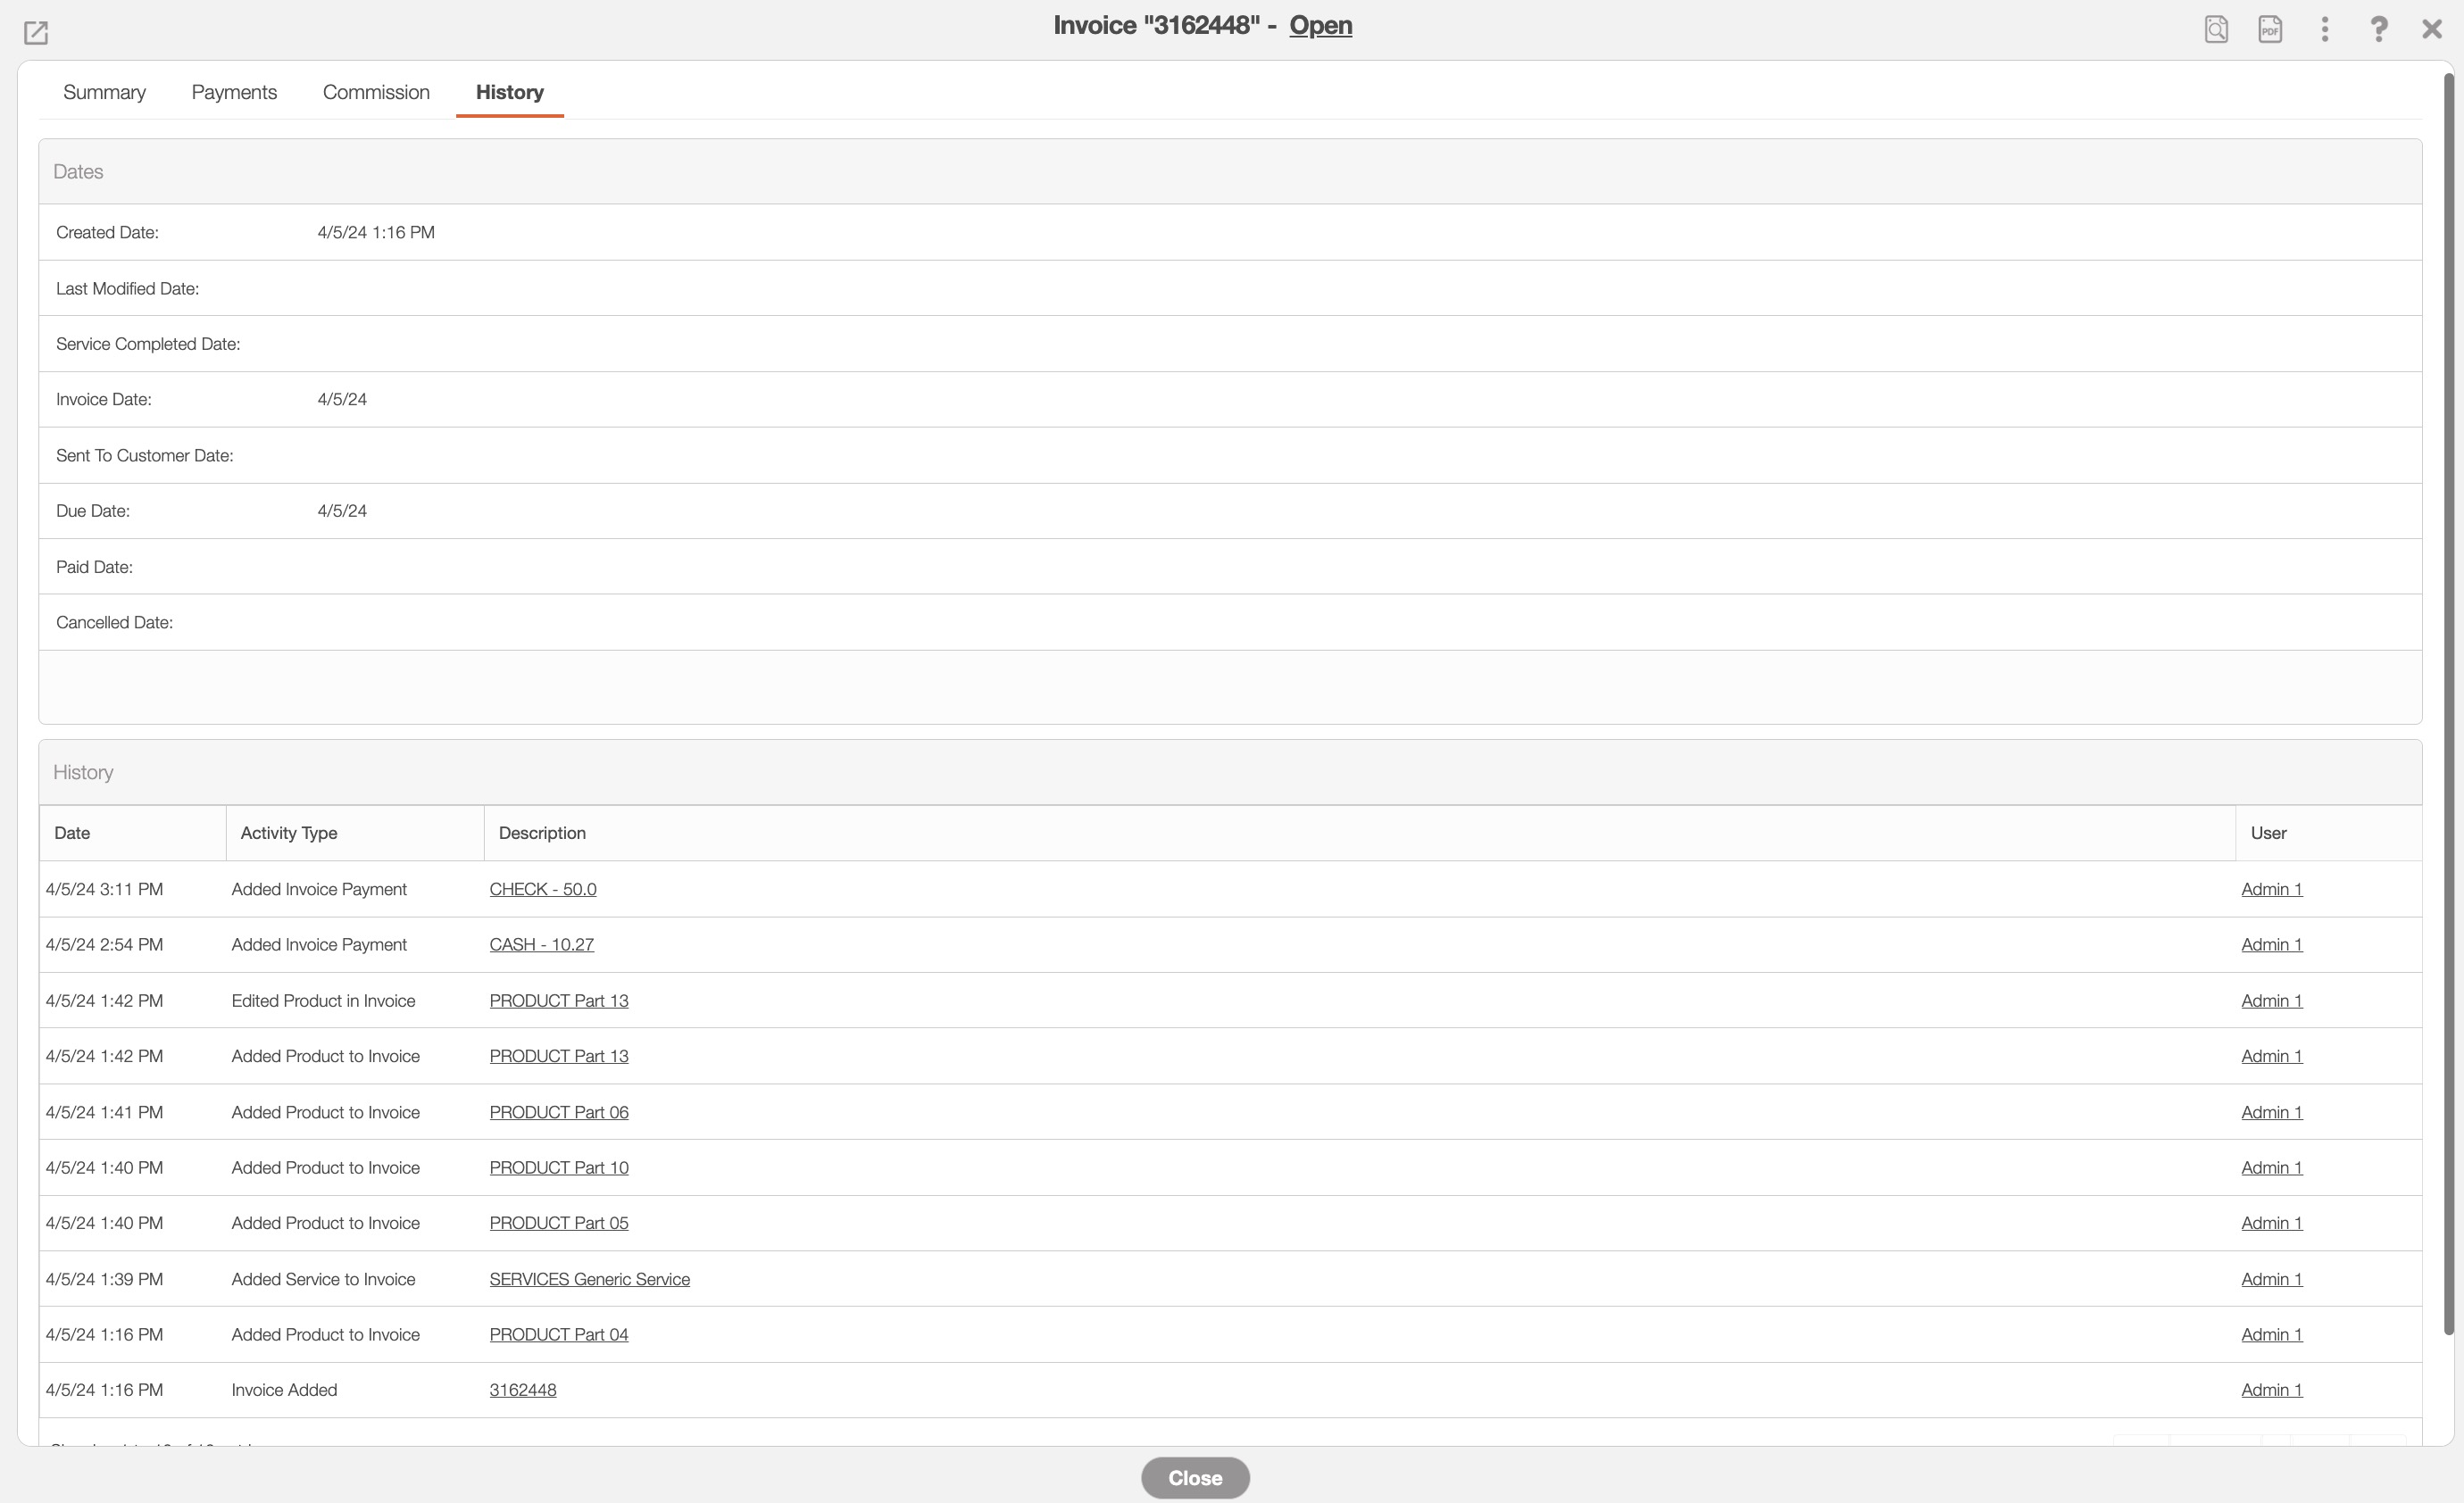This screenshot has height=1503, width=2464.
Task: Open invoice in new window icon
Action: tap(36, 33)
